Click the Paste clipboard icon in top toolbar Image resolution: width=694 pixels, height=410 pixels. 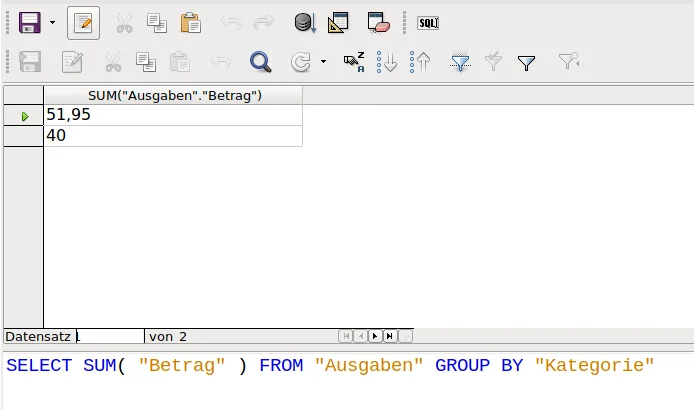(191, 23)
